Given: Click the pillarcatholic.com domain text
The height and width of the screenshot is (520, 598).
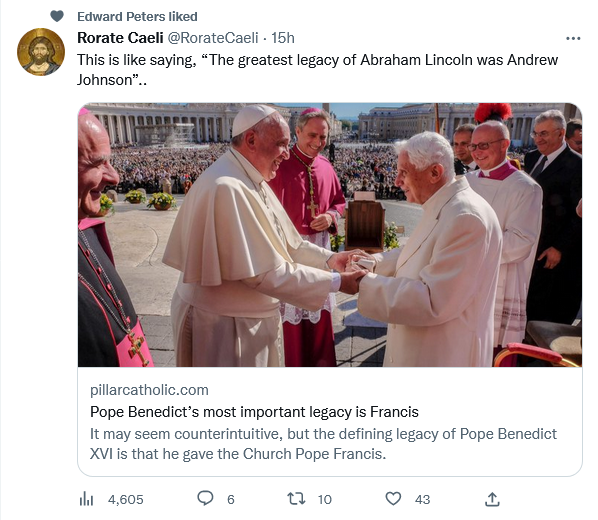Looking at the screenshot, I should 149,390.
